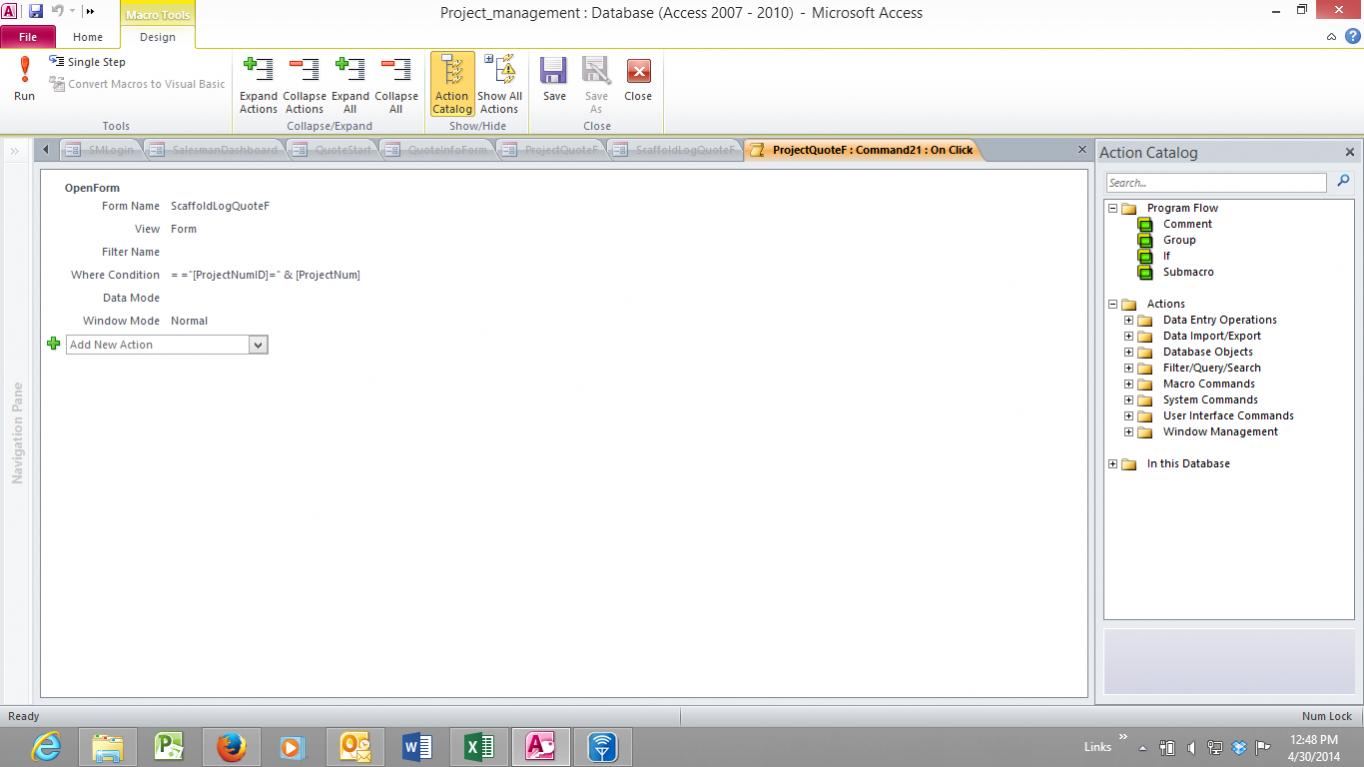Open Internet Explorer from taskbar

(x=46, y=747)
